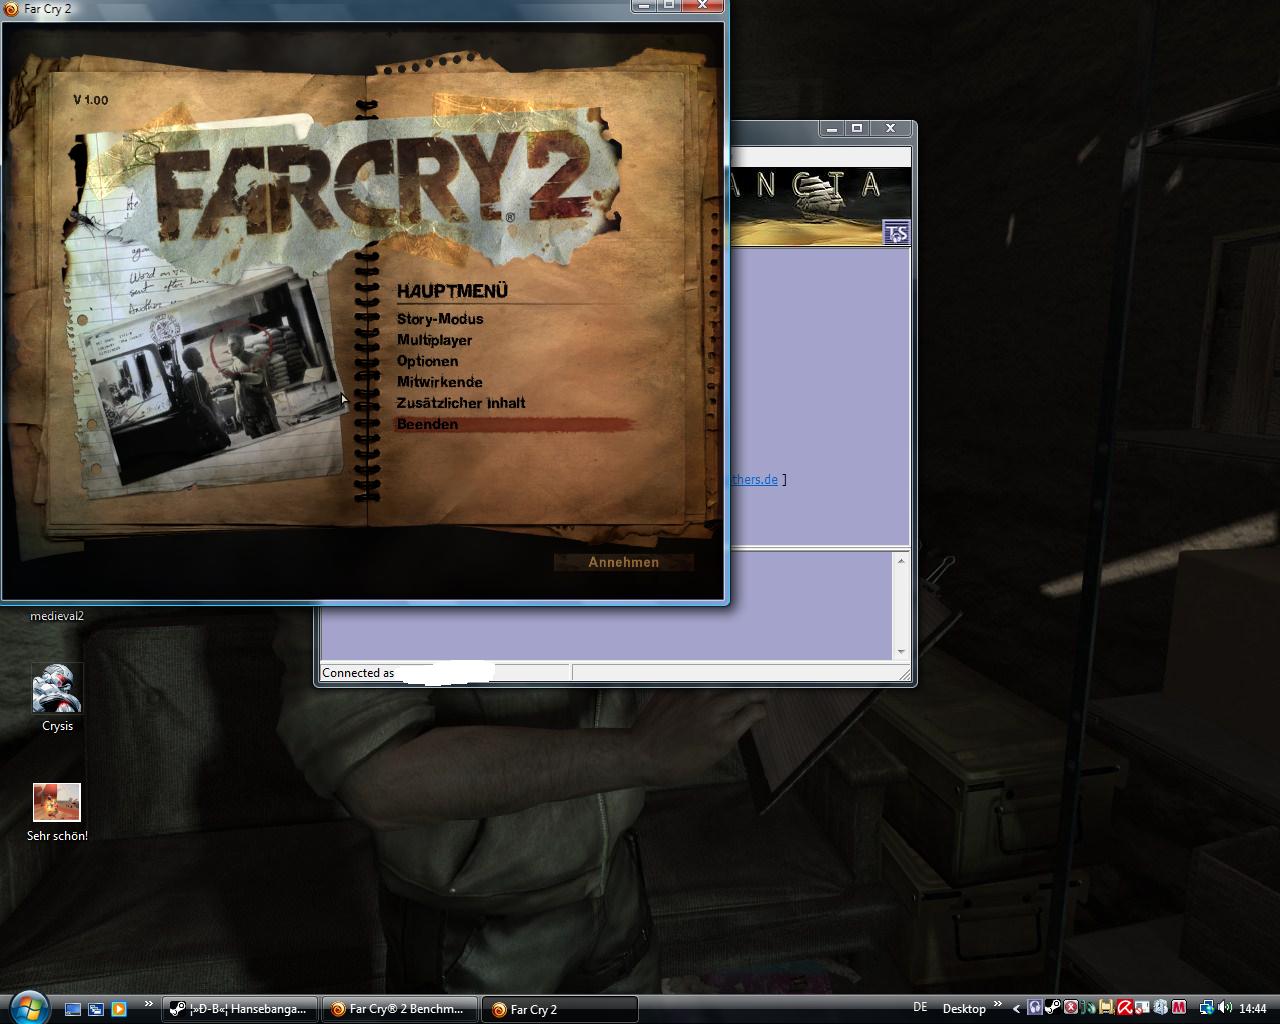Click the red X tray icon
This screenshot has width=1280, height=1024.
(1071, 1008)
